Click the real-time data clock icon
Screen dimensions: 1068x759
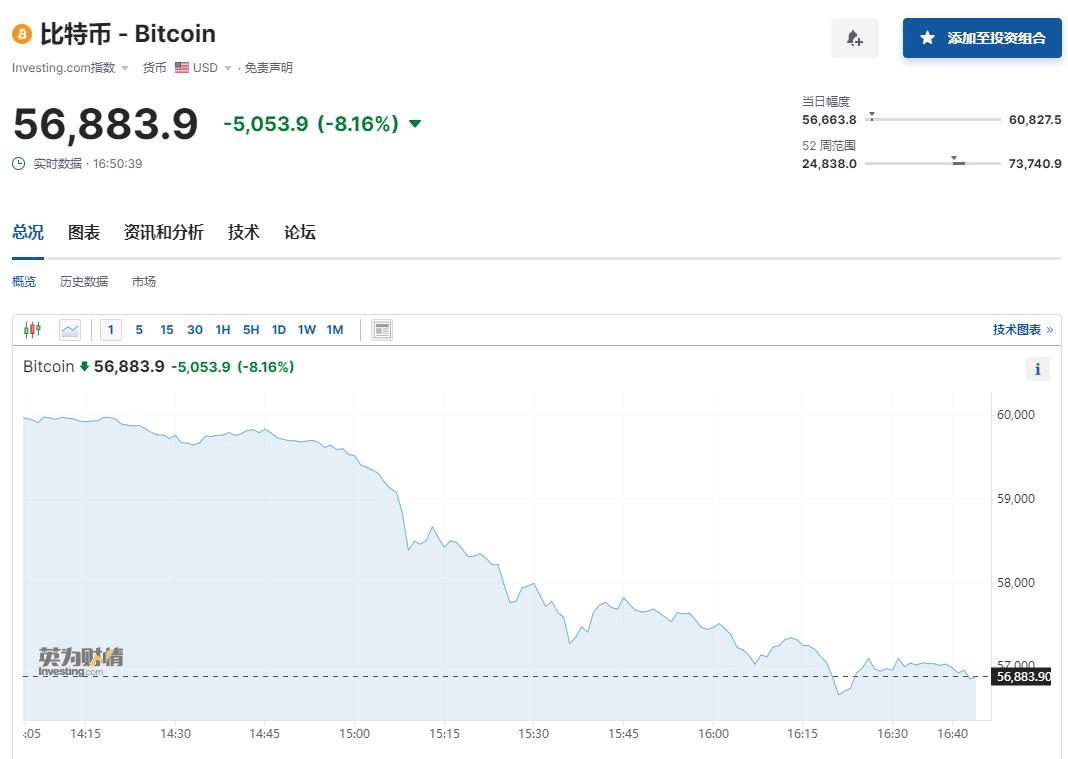coord(19,163)
